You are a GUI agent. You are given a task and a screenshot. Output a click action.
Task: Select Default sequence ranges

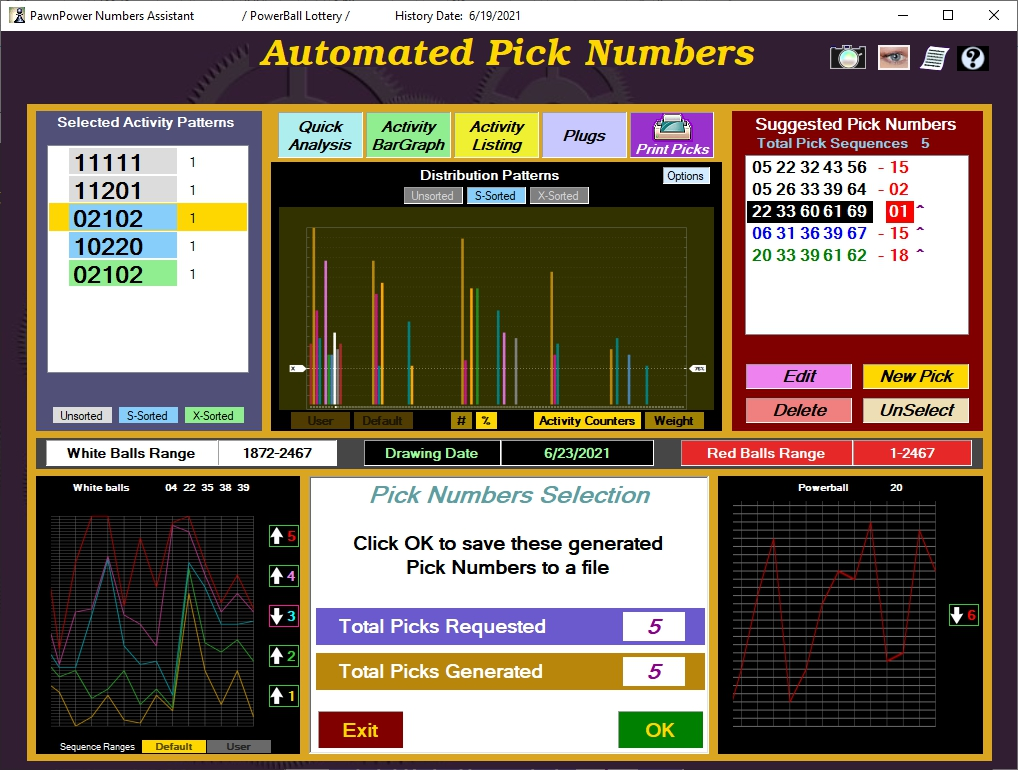[x=174, y=747]
